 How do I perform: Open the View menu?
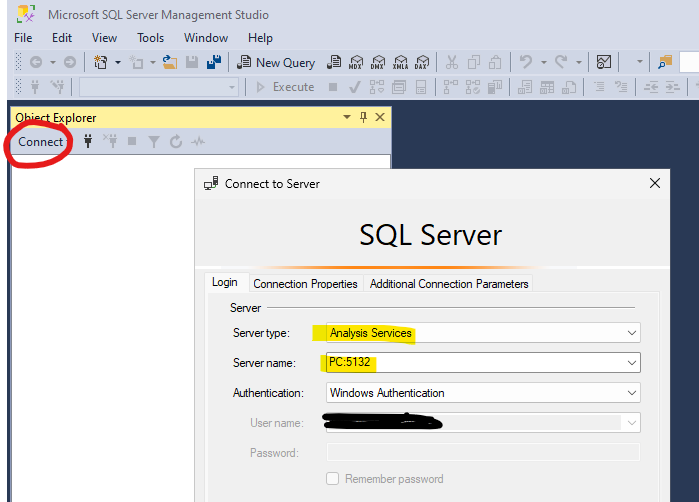point(104,38)
